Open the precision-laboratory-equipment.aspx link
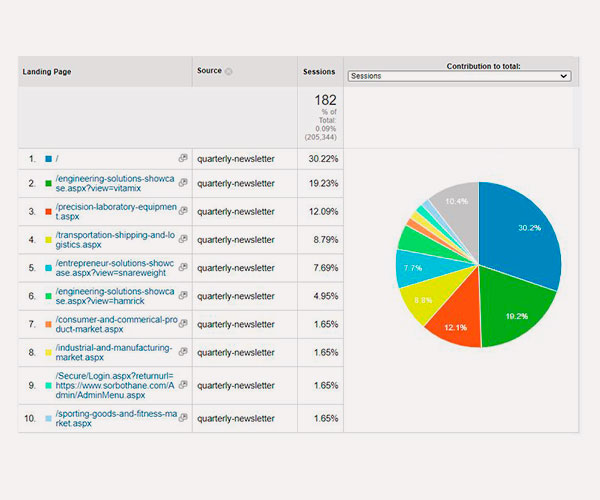 click(116, 212)
